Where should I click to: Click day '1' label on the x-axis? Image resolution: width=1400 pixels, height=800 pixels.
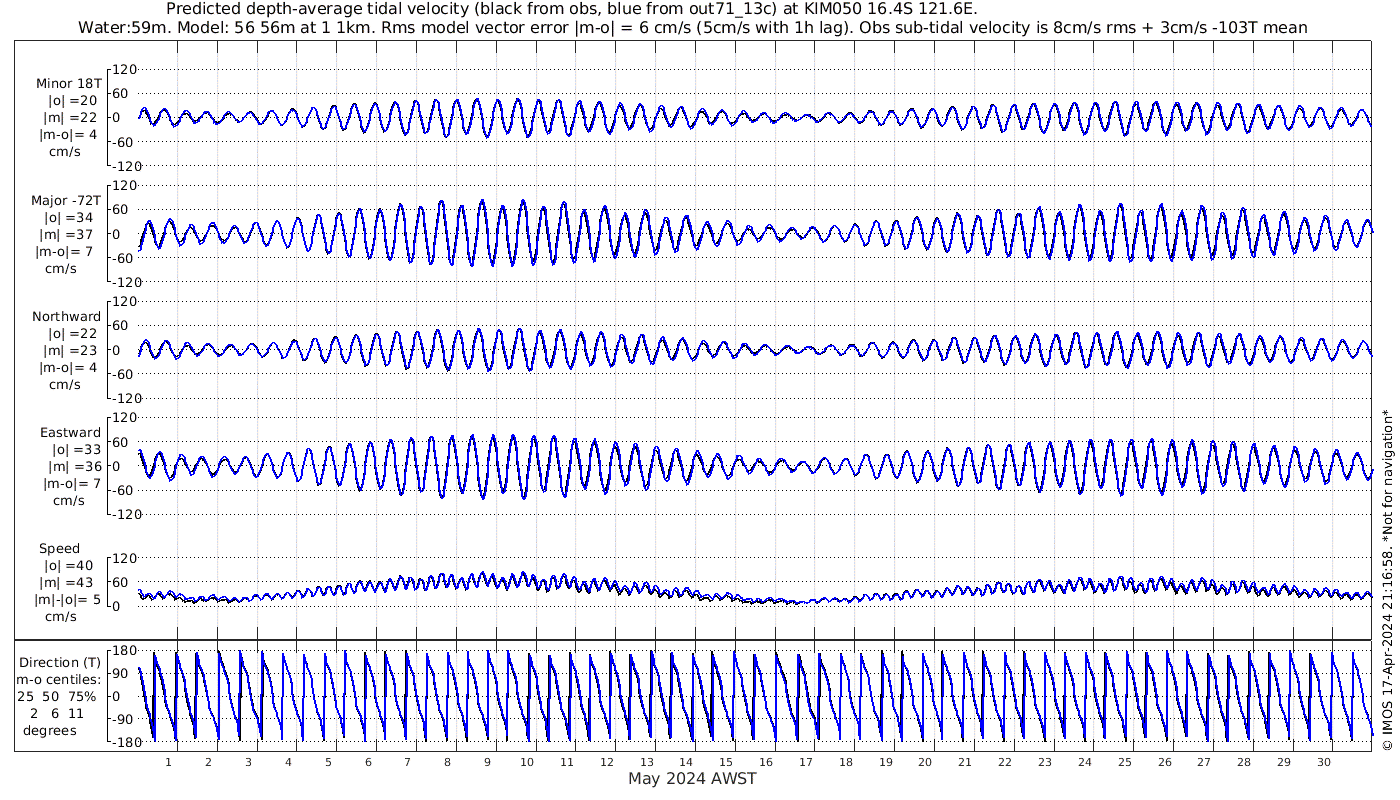click(x=168, y=762)
